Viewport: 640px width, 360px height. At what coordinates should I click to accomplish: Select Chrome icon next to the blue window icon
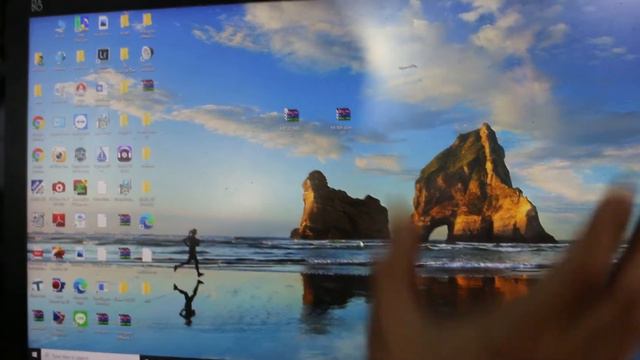tap(38, 122)
